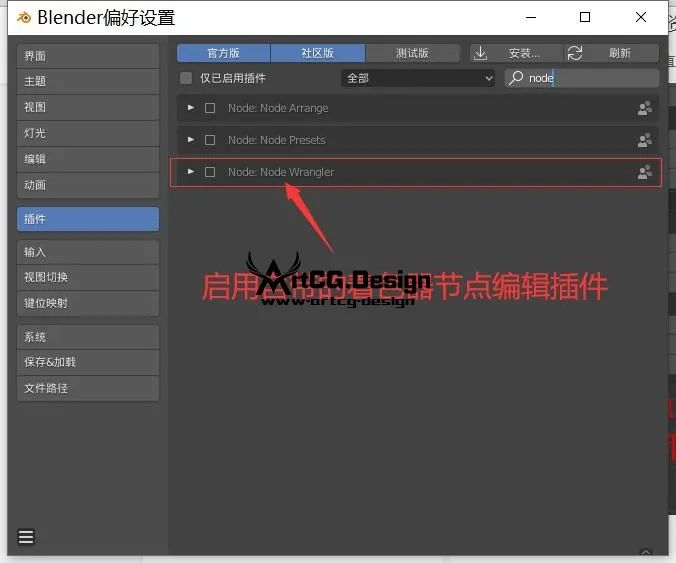Click the 安装... button
The width and height of the screenshot is (676, 563).
tap(516, 53)
